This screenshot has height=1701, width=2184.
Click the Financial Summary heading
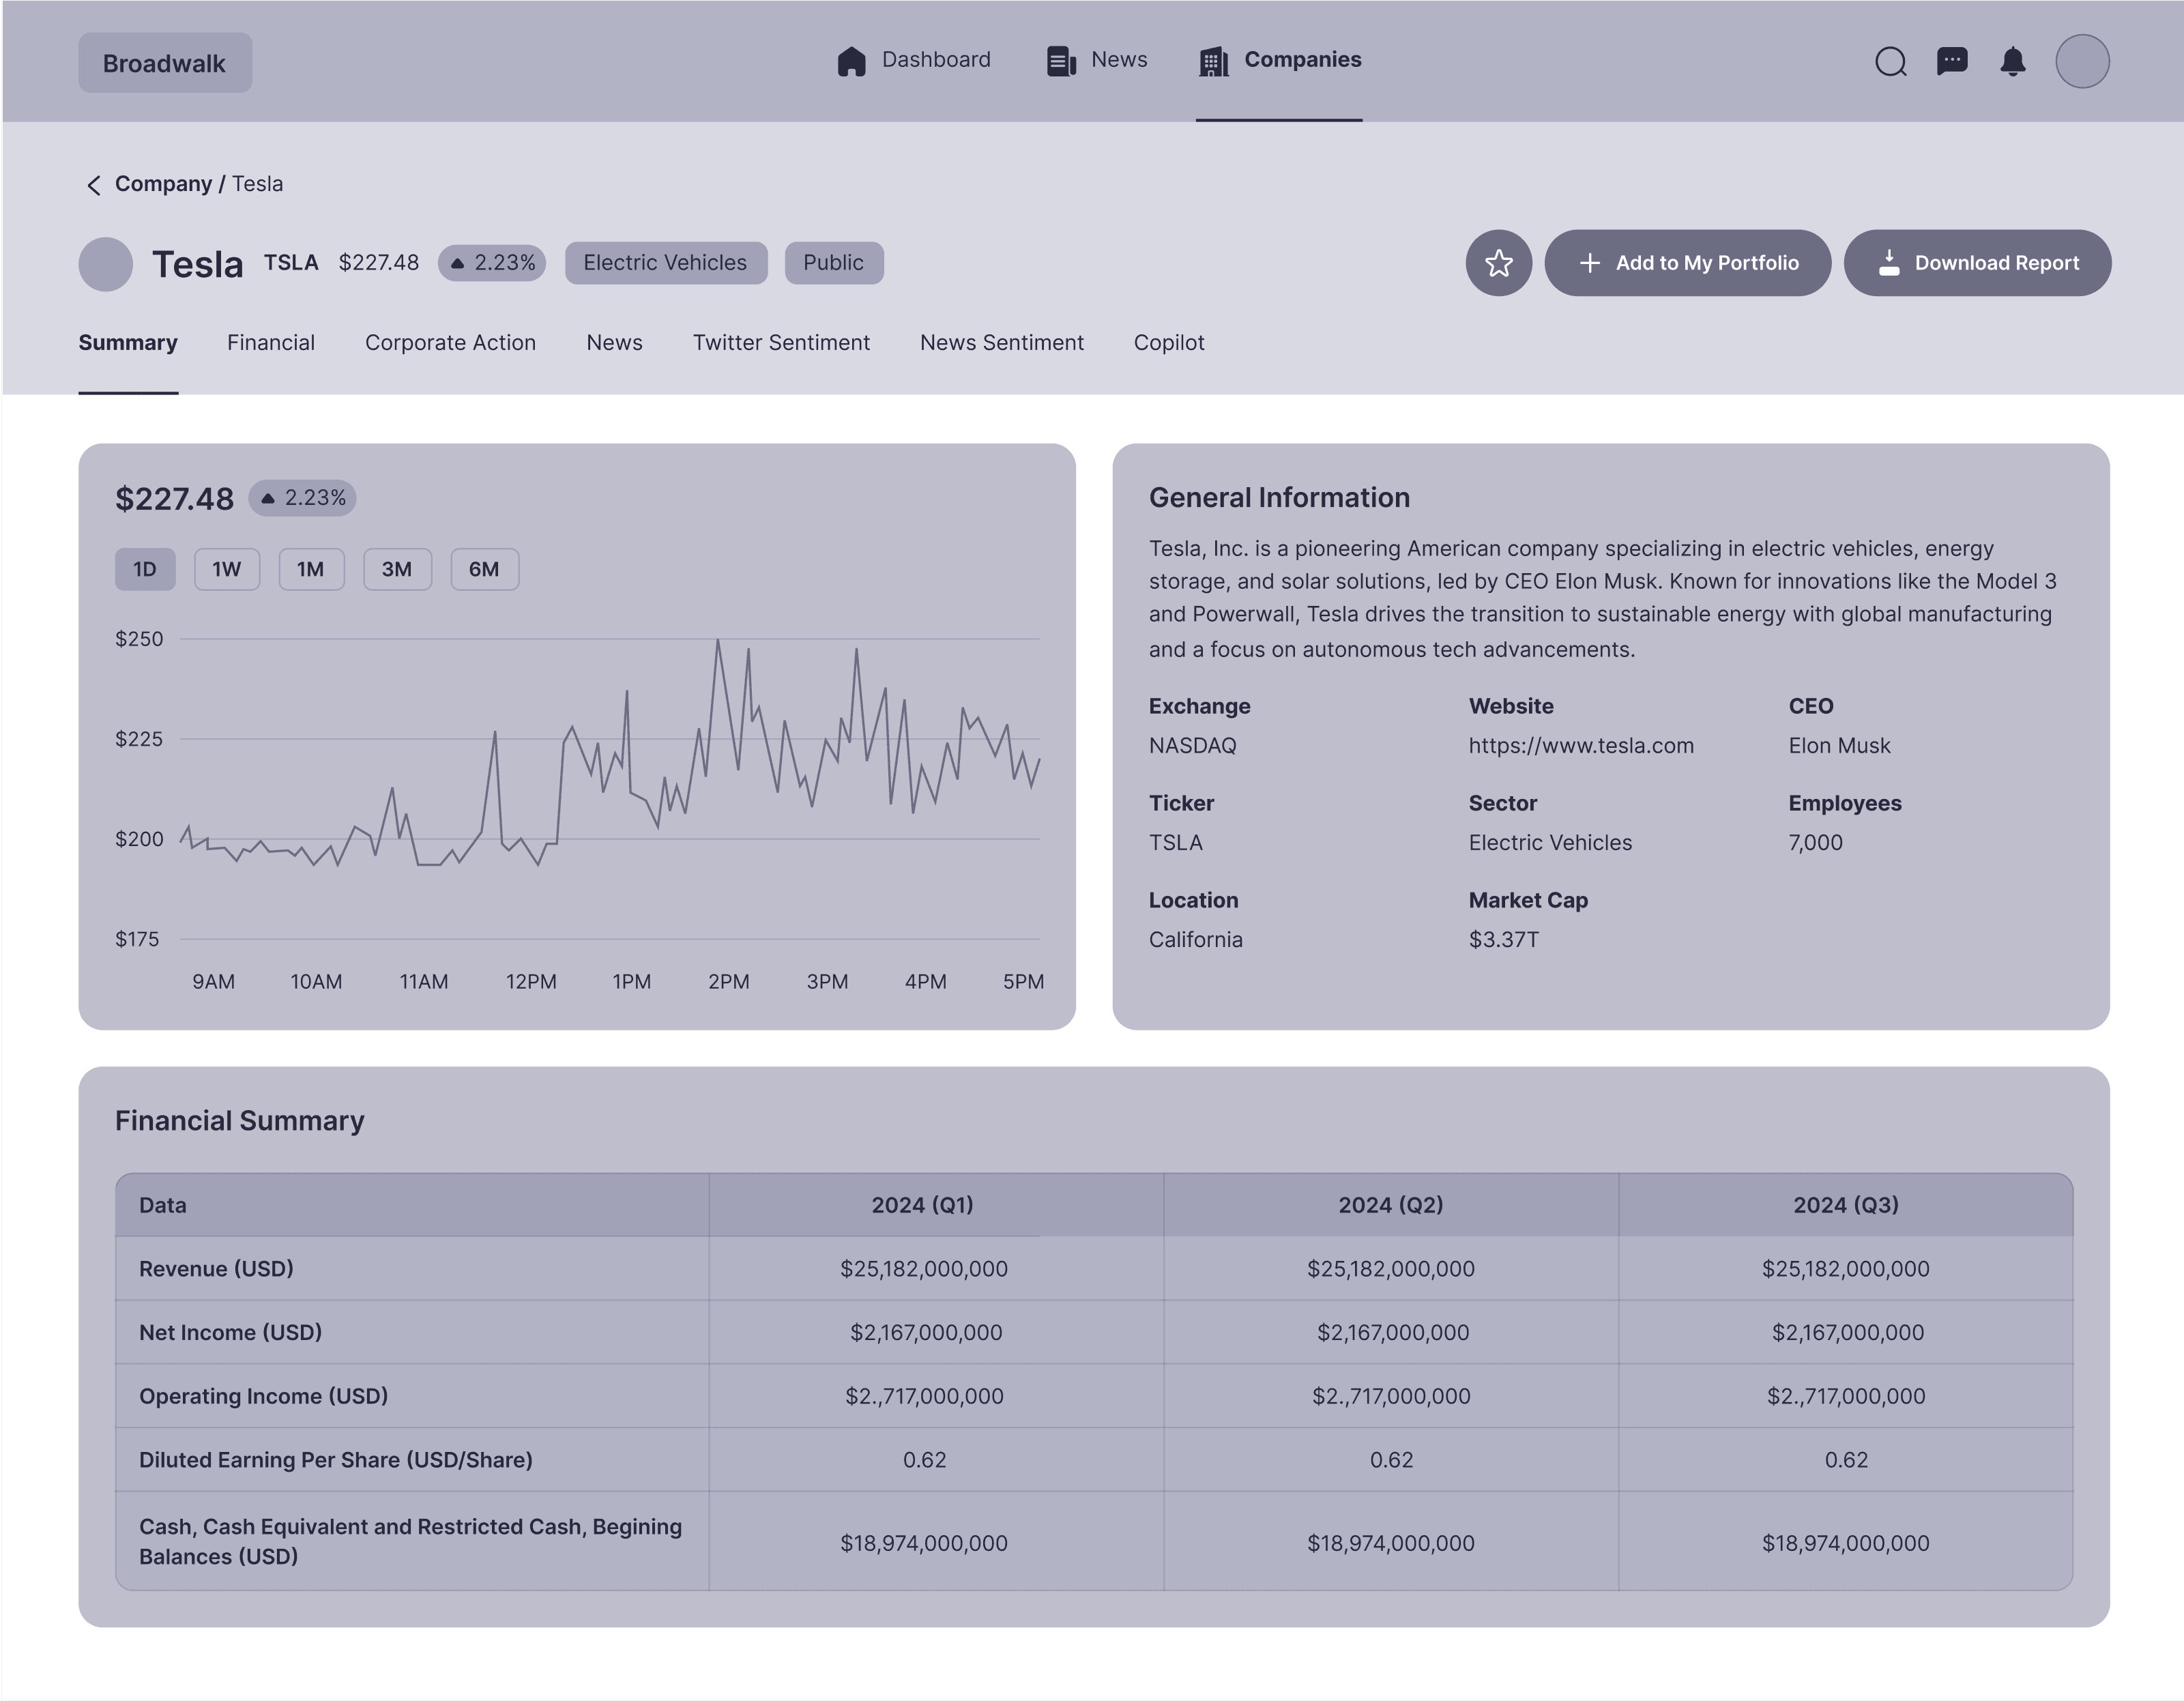(x=240, y=1121)
